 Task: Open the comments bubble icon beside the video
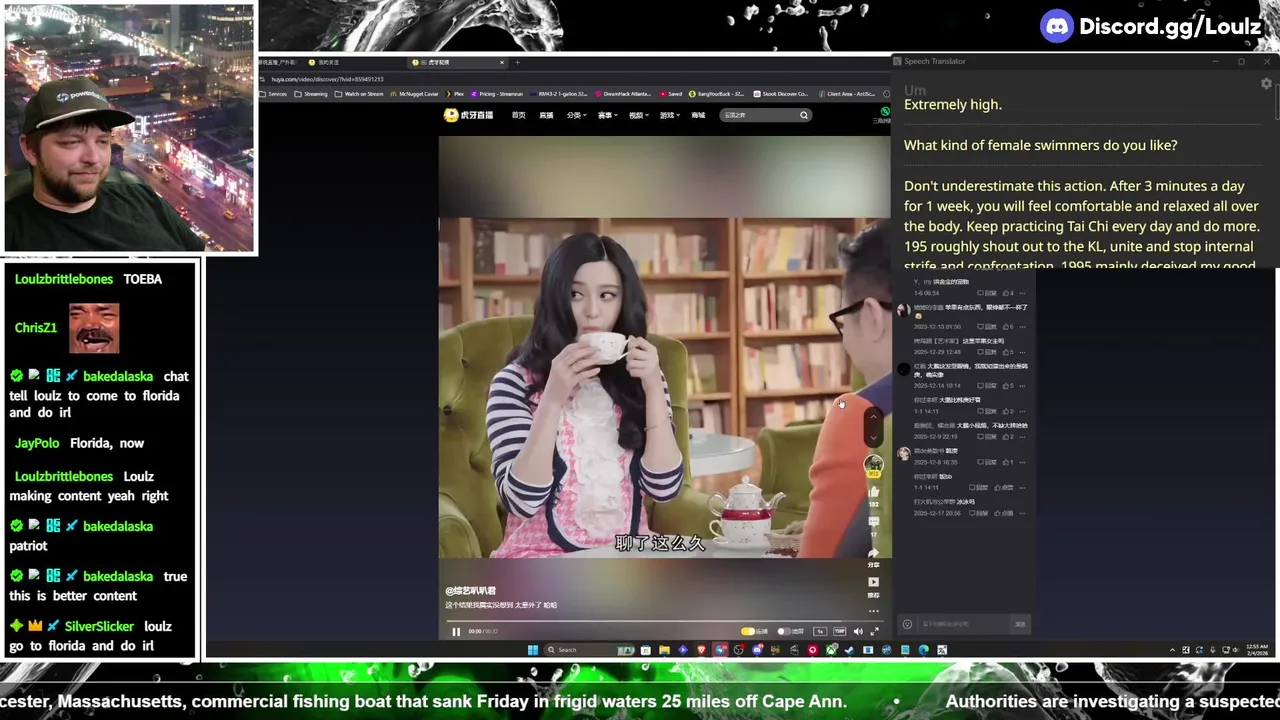pyautogui.click(x=873, y=521)
